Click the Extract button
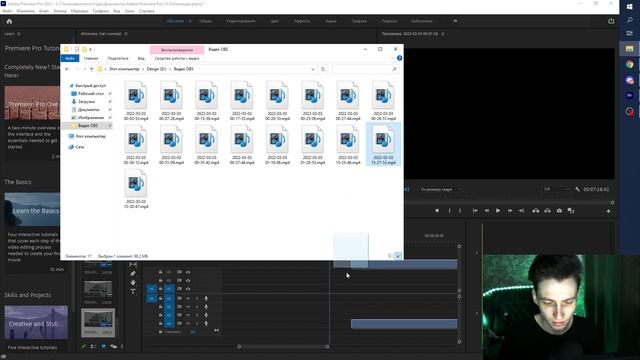The width and height of the screenshot is (640, 360). pyautogui.click(x=547, y=211)
